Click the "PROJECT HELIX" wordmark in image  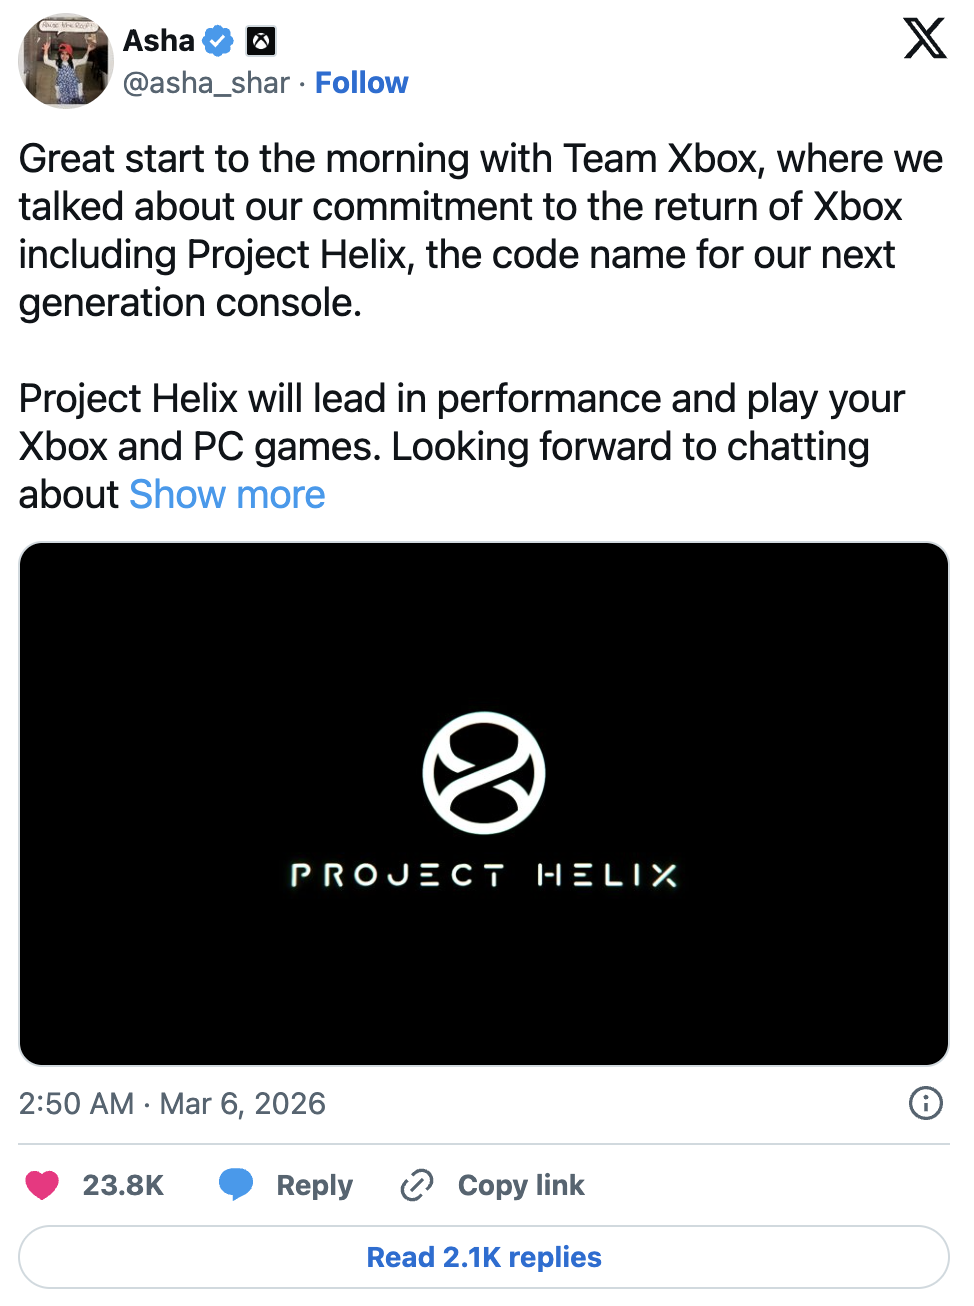(484, 876)
